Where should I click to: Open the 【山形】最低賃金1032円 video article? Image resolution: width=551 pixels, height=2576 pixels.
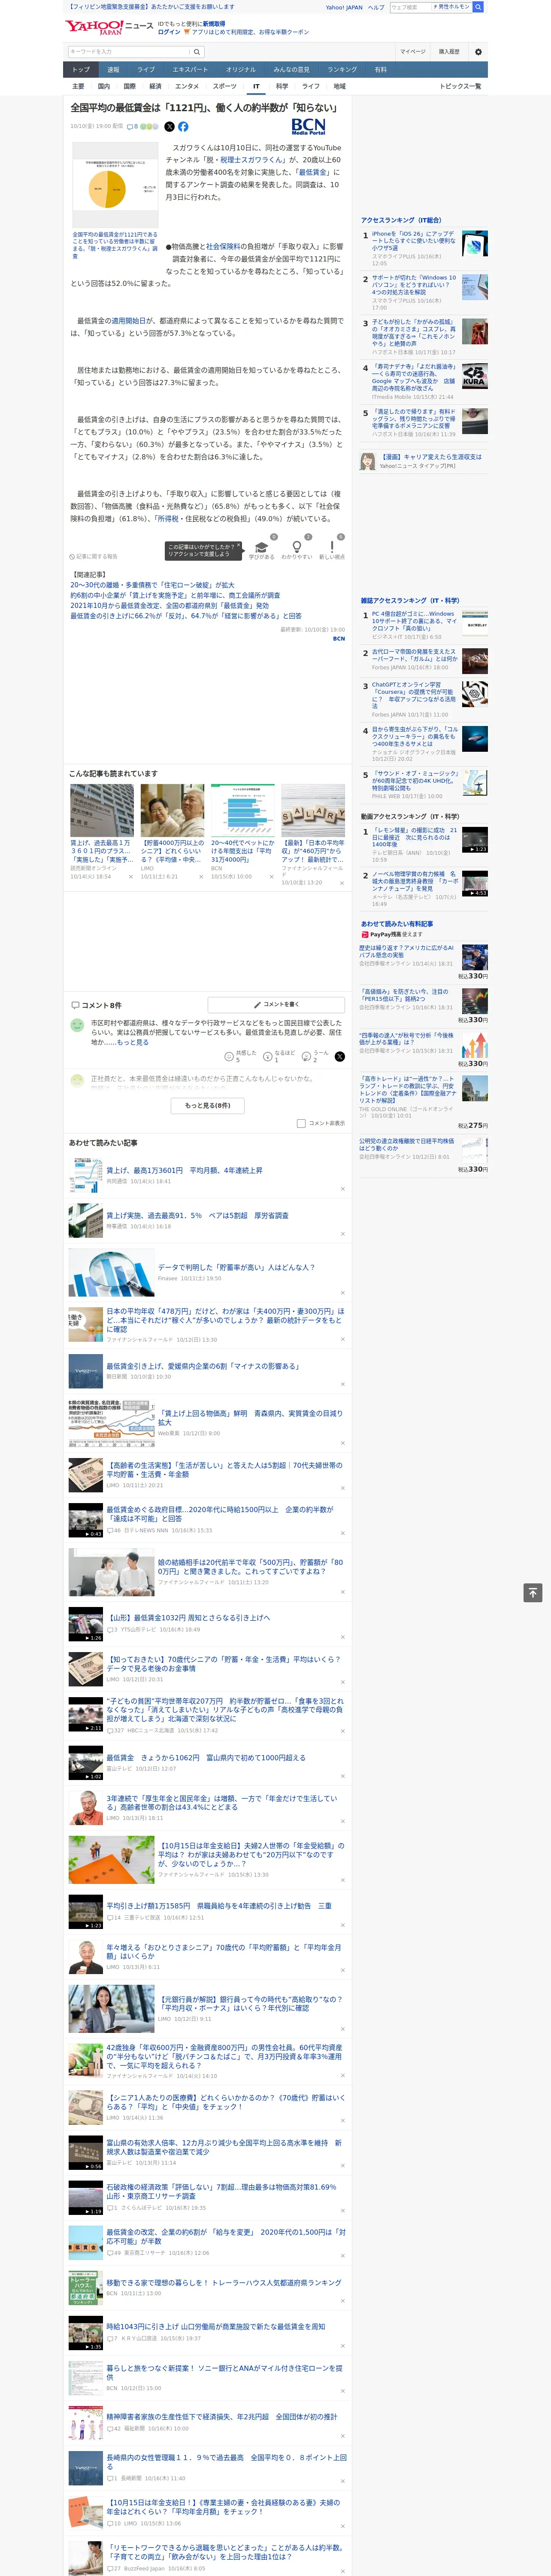click(x=188, y=1618)
